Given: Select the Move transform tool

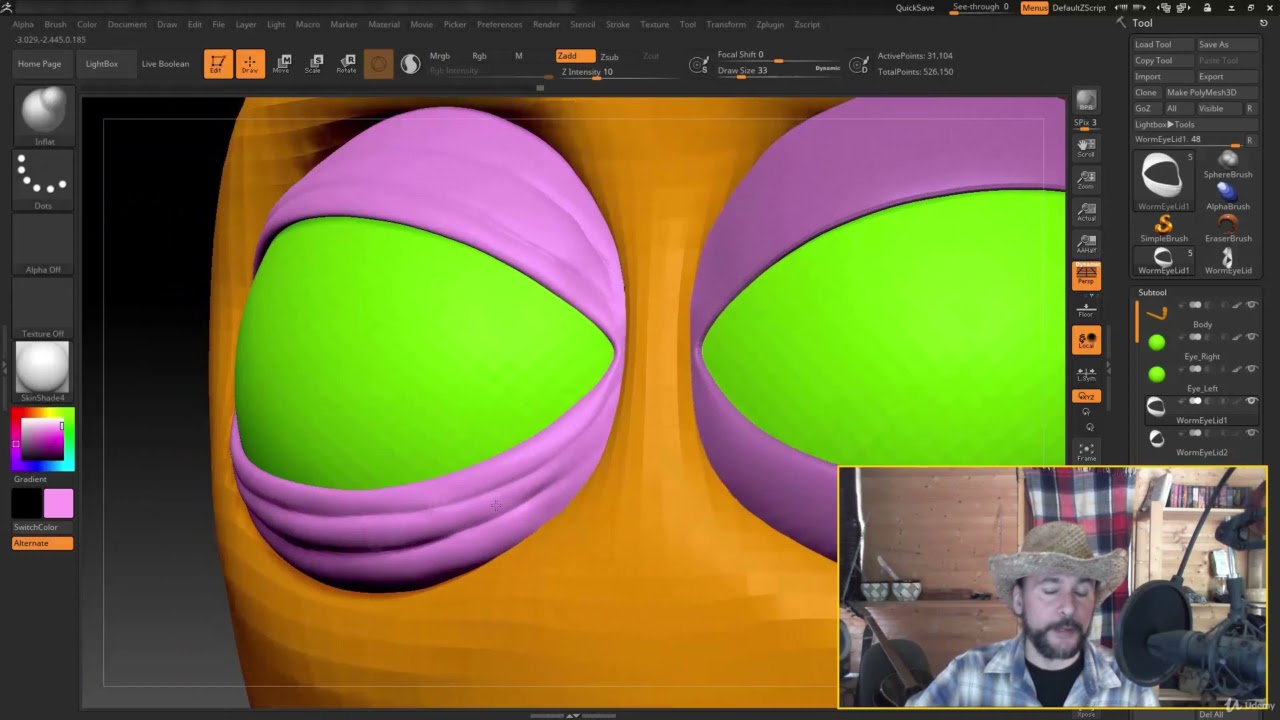Looking at the screenshot, I should [x=282, y=64].
